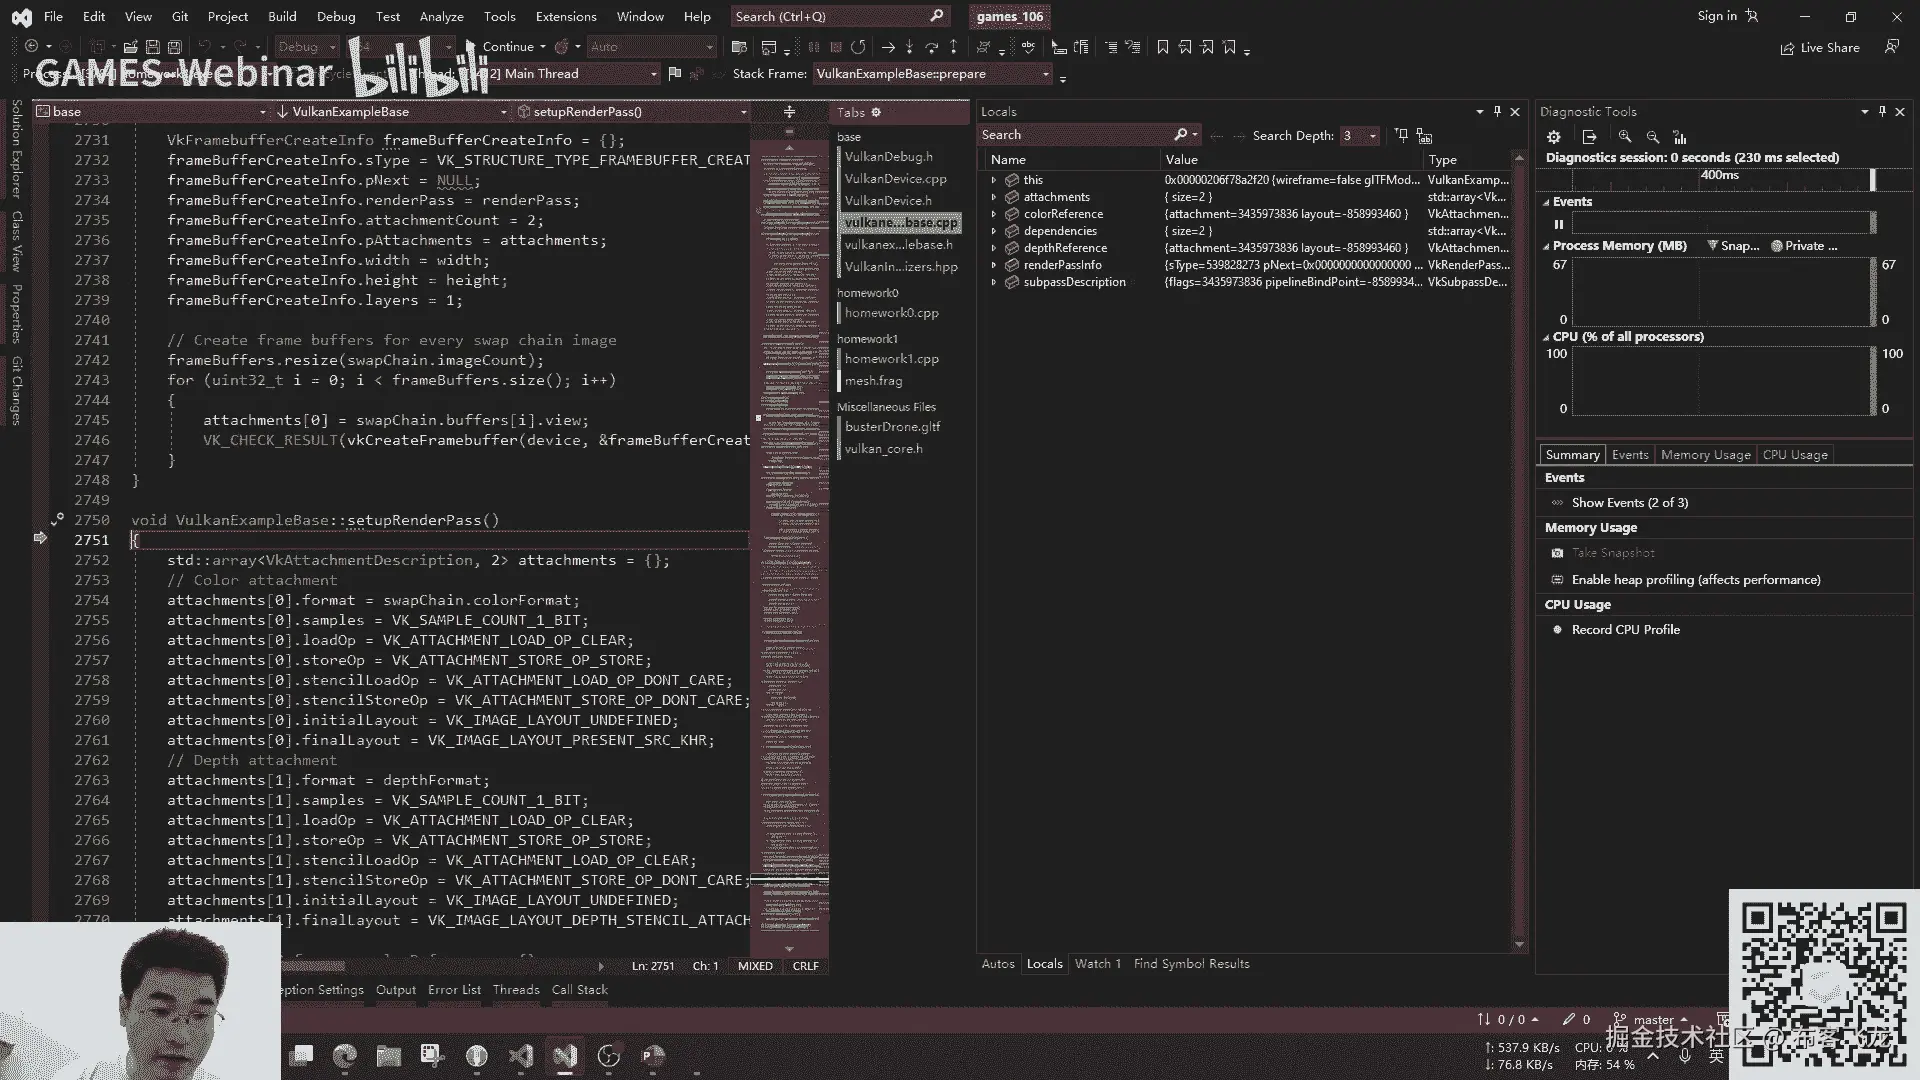Open the Debug menu
The height and width of the screenshot is (1080, 1920).
[x=335, y=16]
